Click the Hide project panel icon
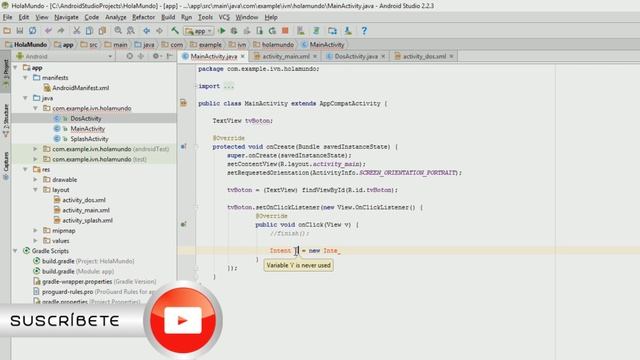The height and width of the screenshot is (360, 640). pos(170,56)
